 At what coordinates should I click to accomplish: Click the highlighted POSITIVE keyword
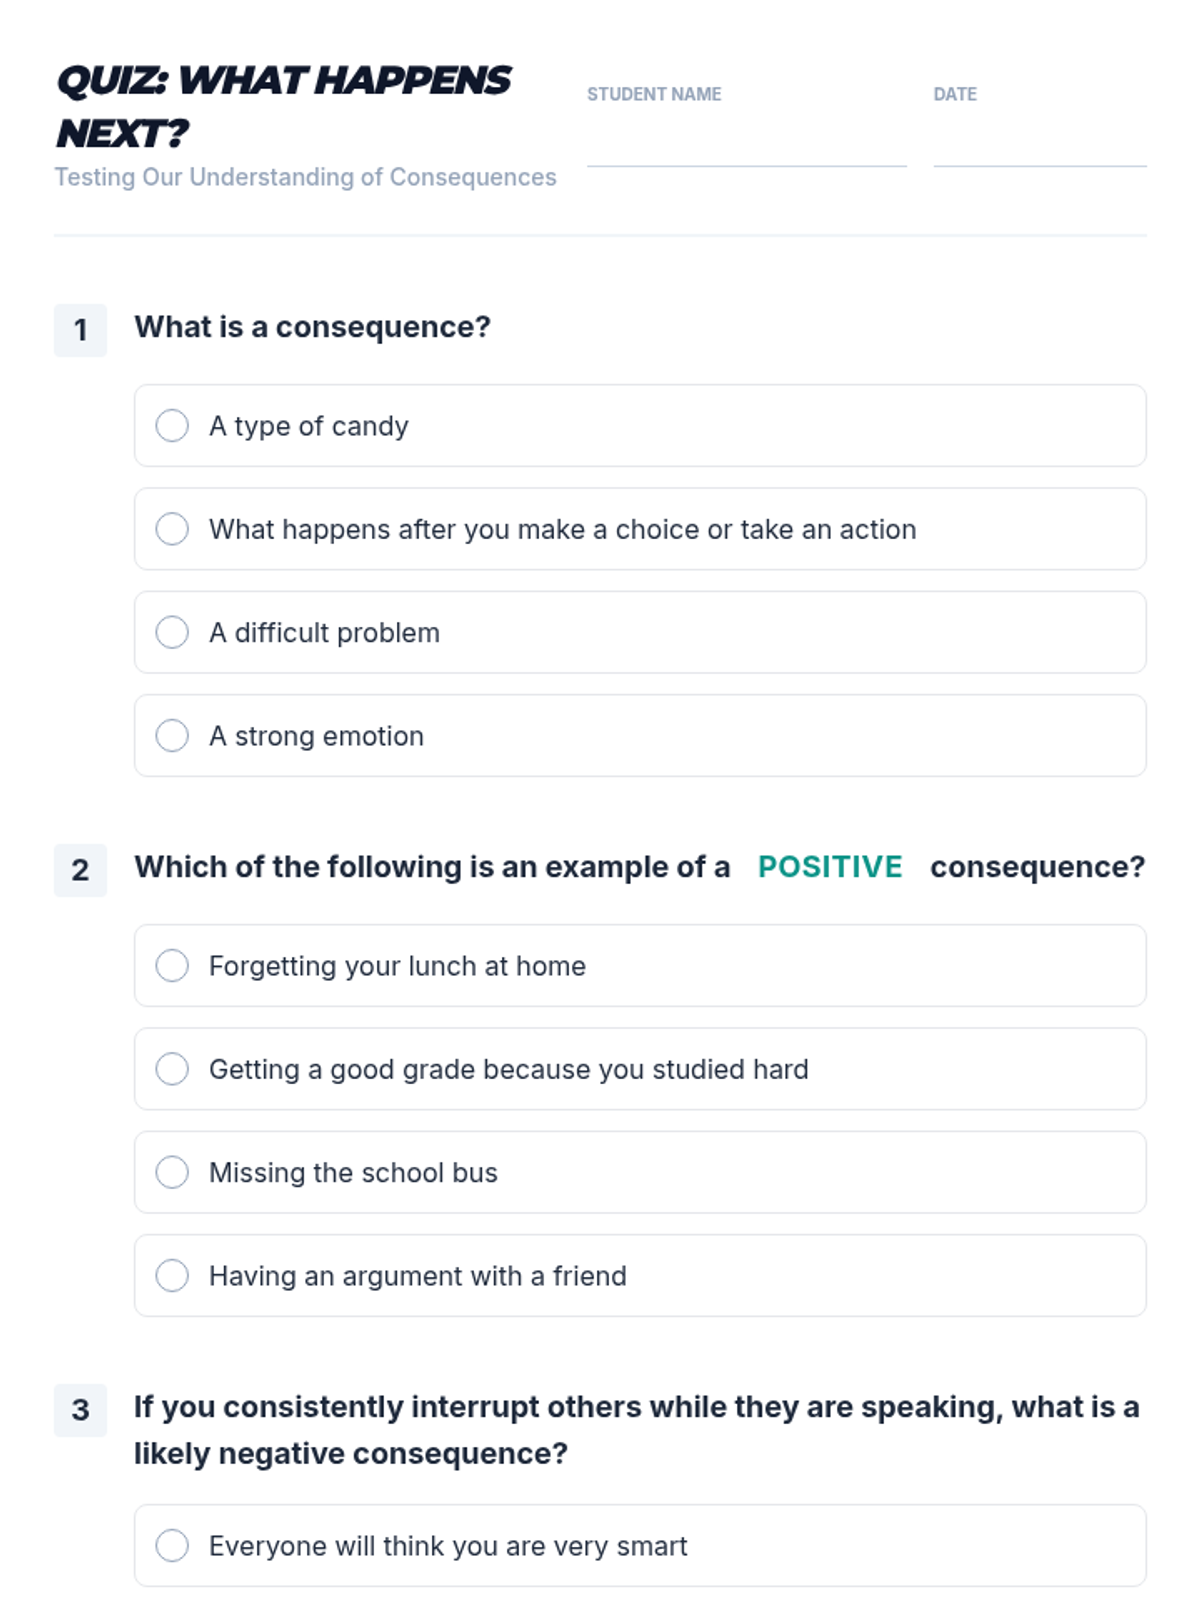(x=830, y=867)
